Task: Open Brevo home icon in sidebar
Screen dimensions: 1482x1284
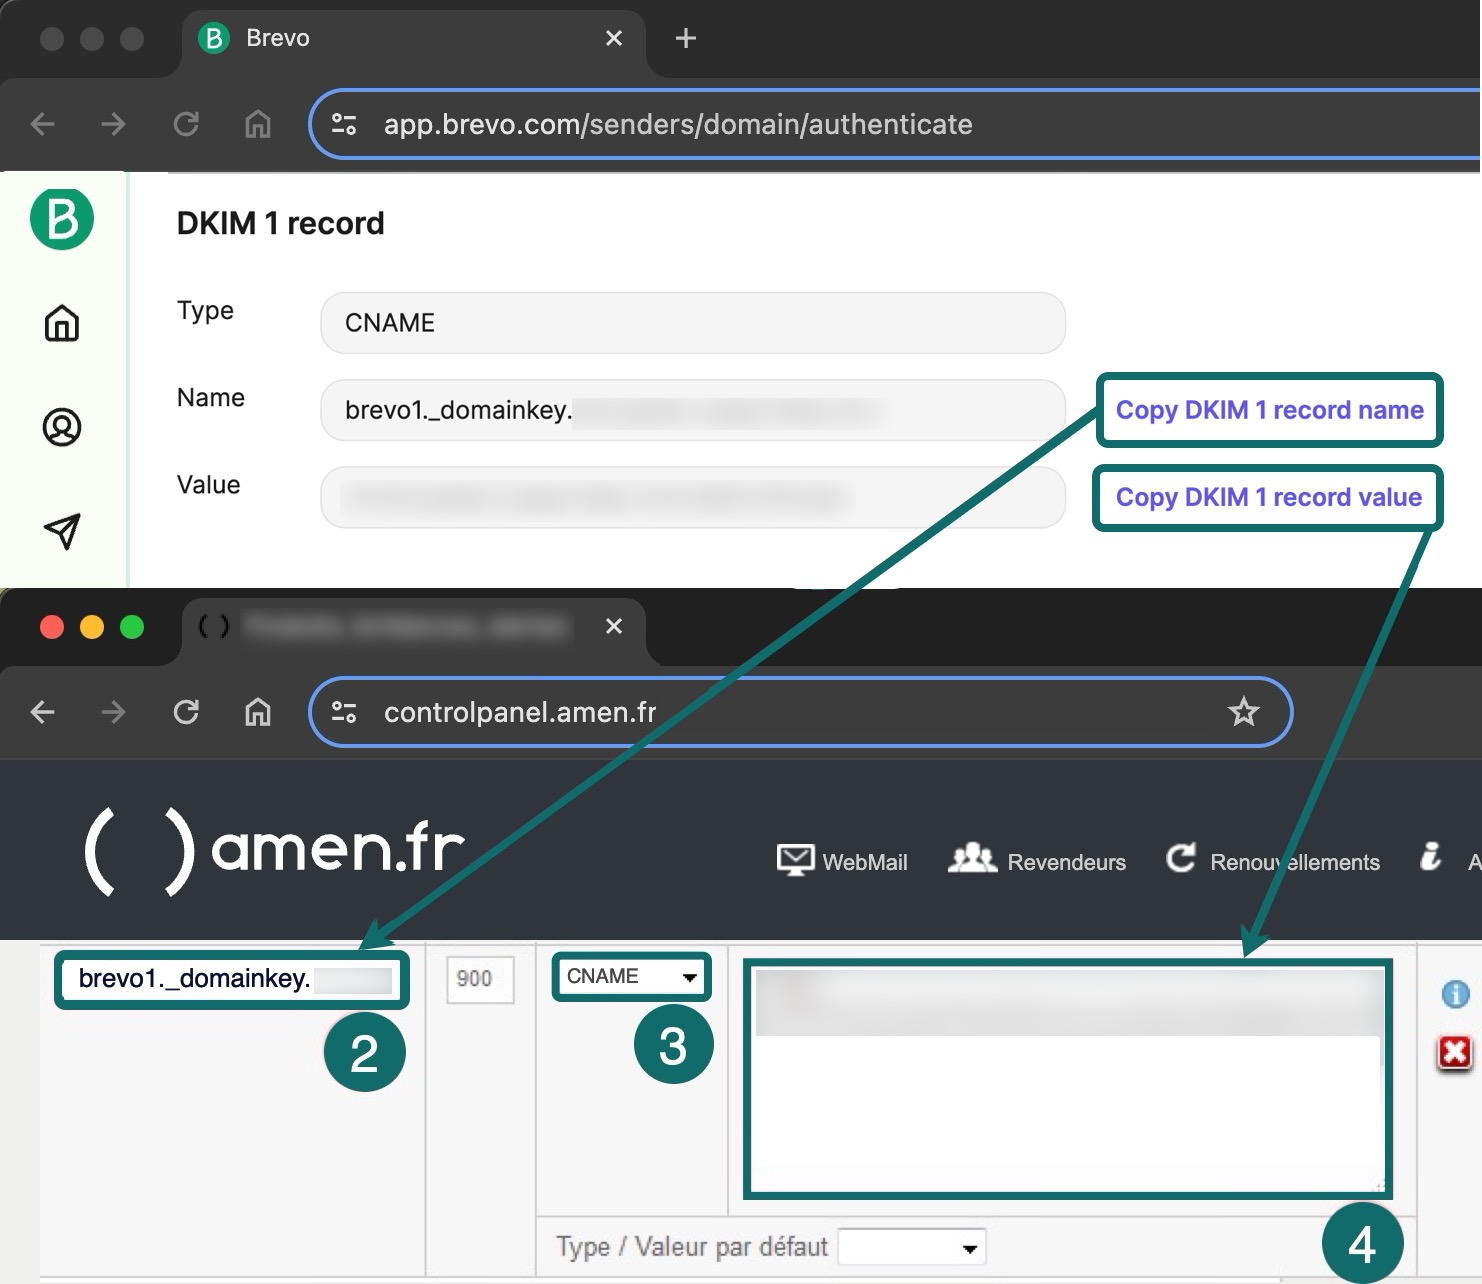Action: 62,323
